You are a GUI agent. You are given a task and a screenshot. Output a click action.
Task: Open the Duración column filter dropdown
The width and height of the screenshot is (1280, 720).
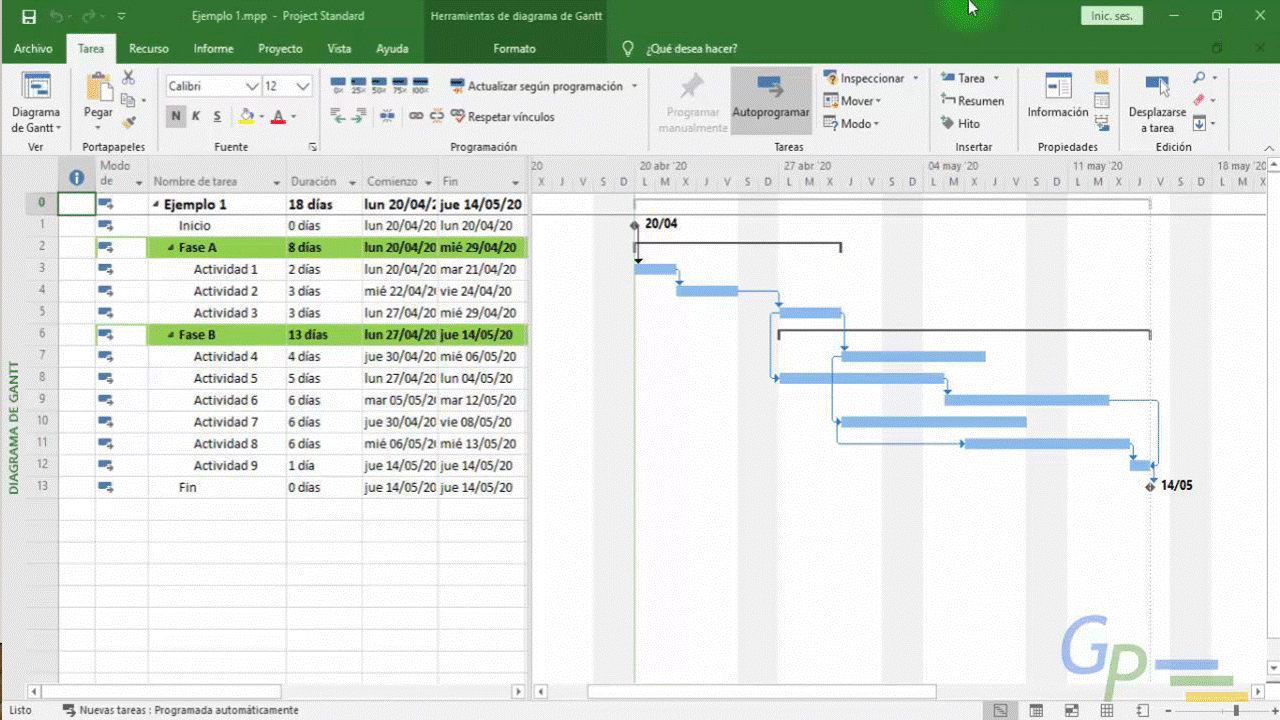(x=352, y=183)
